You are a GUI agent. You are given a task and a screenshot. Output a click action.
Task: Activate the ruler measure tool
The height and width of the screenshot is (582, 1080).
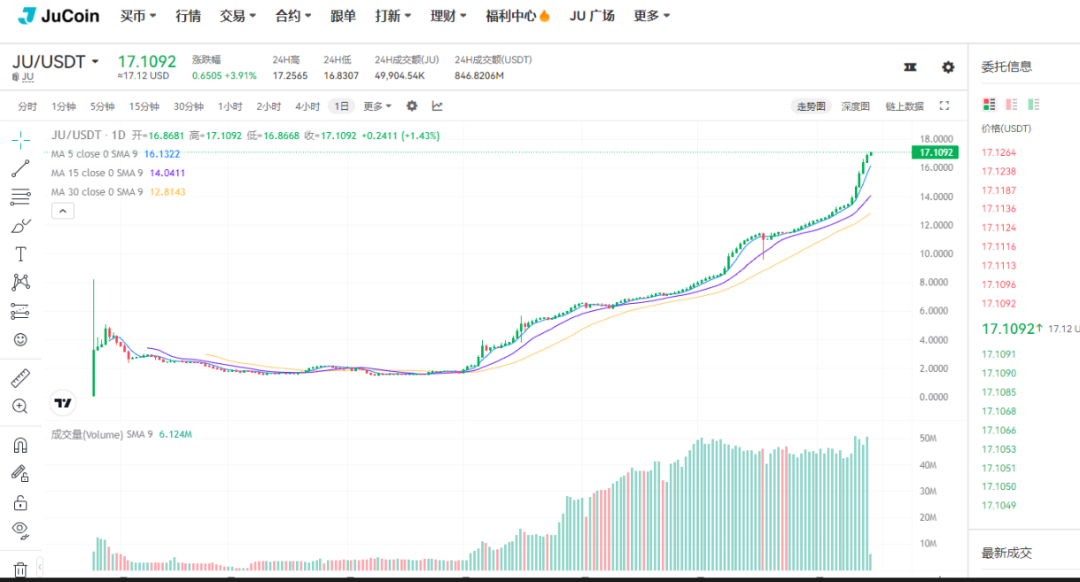click(x=20, y=378)
